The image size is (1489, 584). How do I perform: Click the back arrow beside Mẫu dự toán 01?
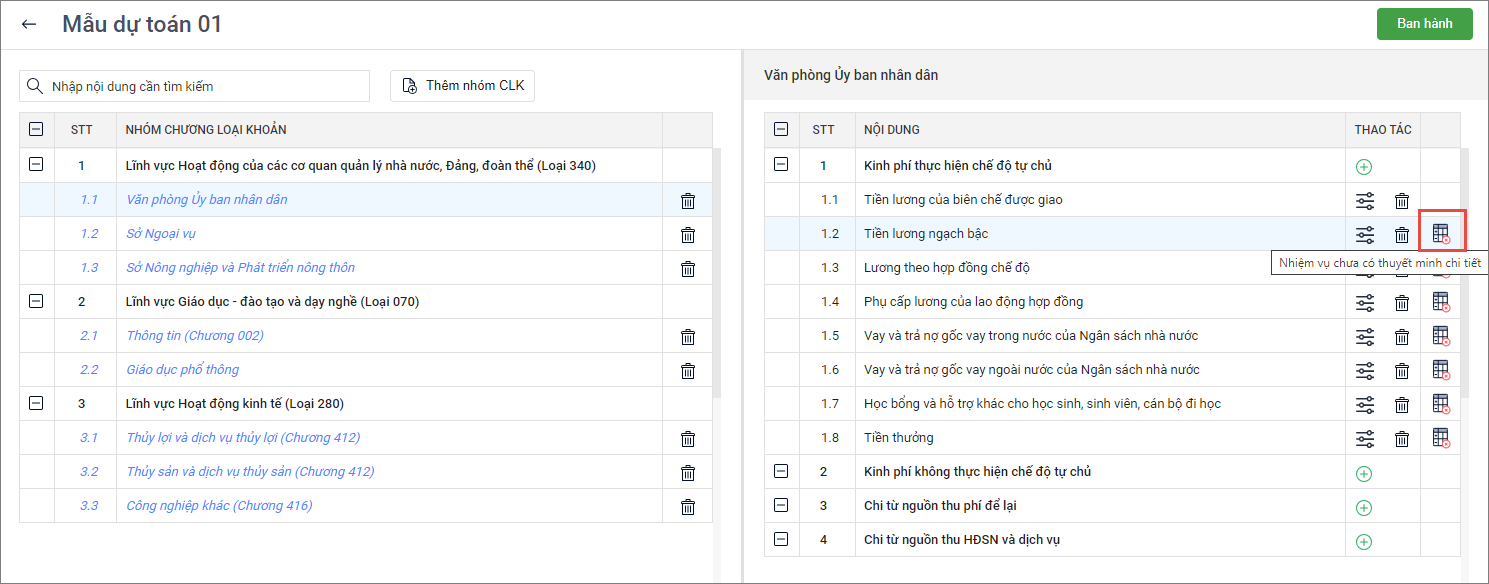pyautogui.click(x=29, y=24)
